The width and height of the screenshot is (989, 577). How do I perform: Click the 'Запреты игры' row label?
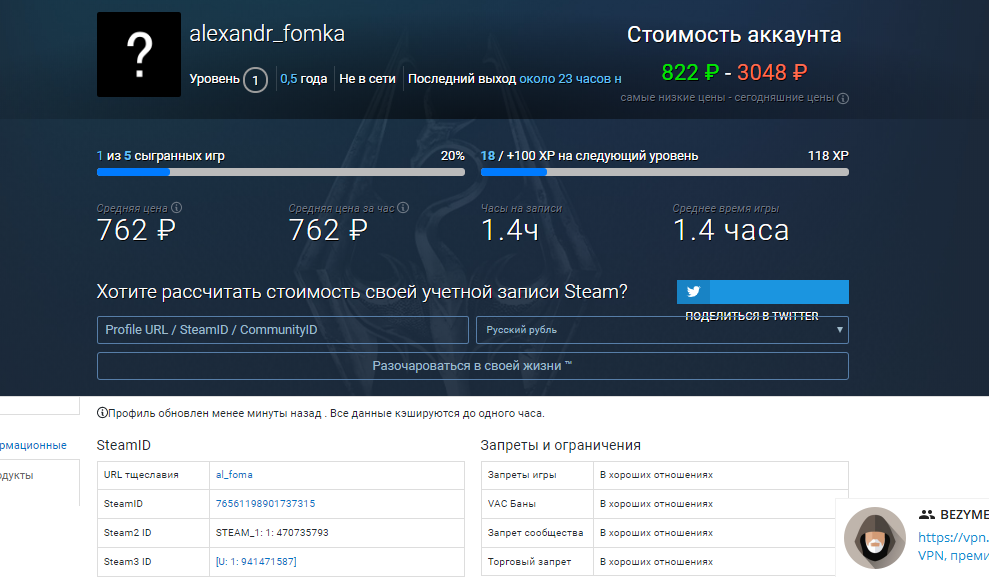[x=522, y=475]
